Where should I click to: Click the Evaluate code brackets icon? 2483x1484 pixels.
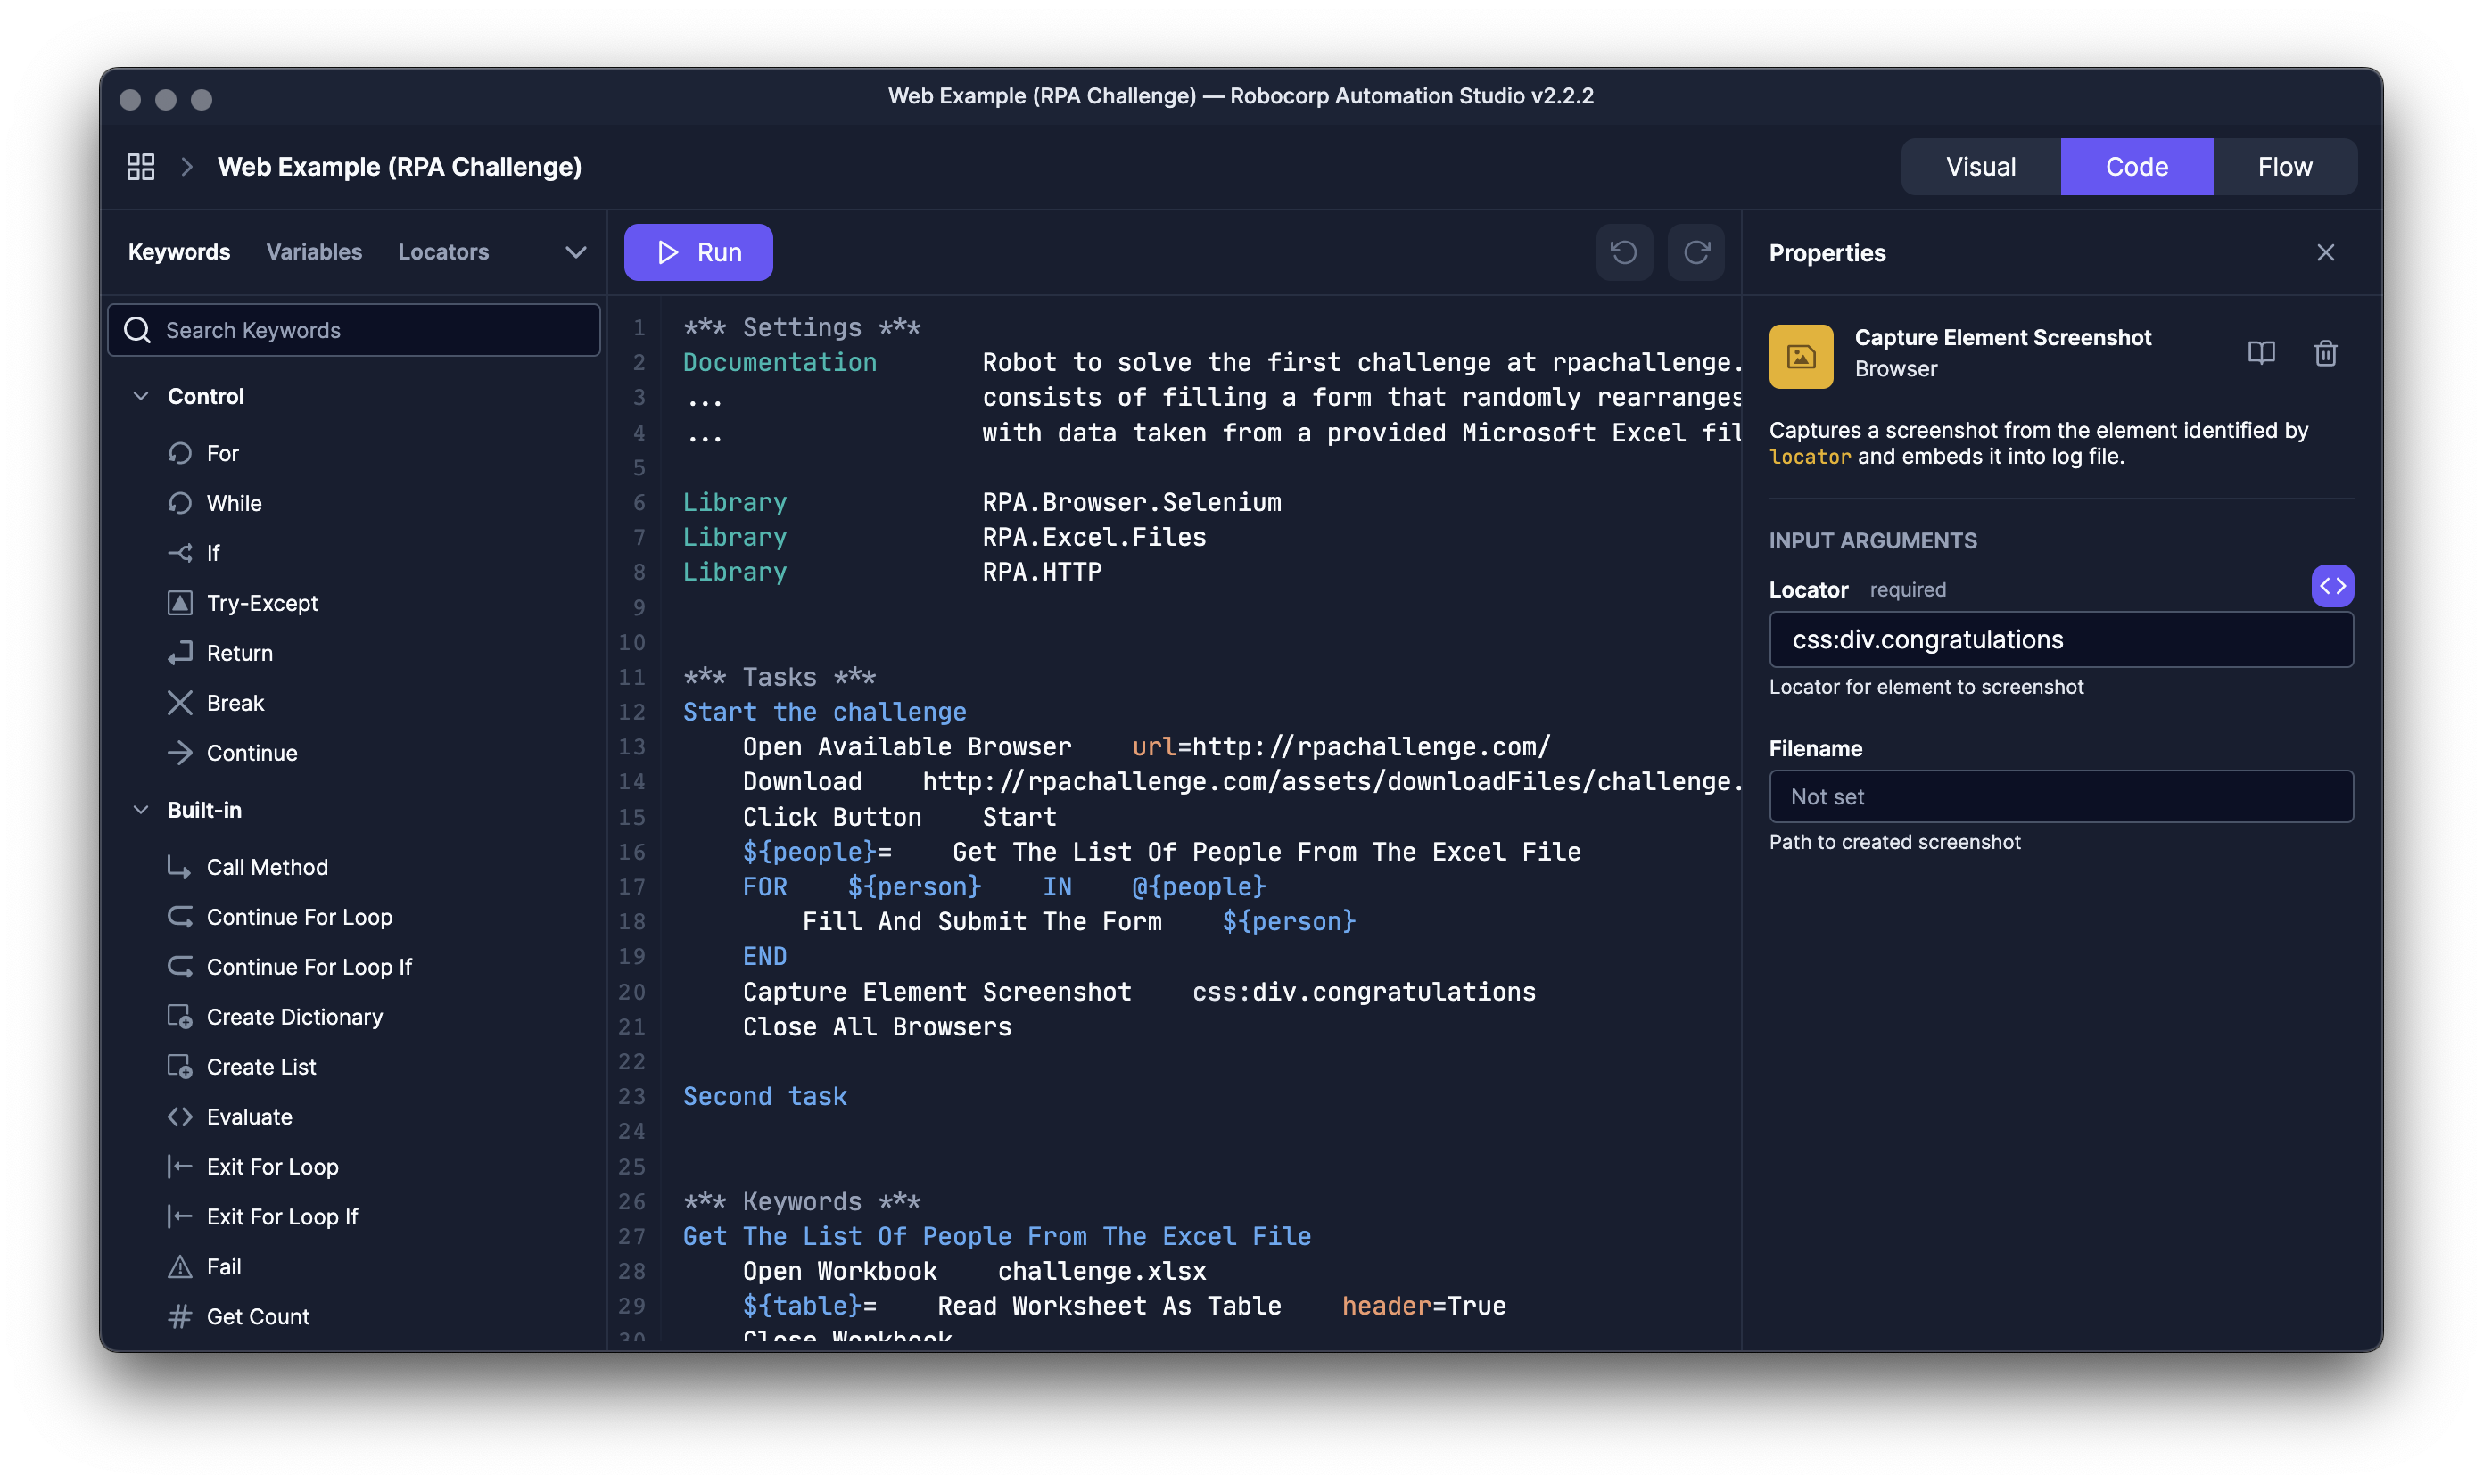pyautogui.click(x=180, y=1117)
